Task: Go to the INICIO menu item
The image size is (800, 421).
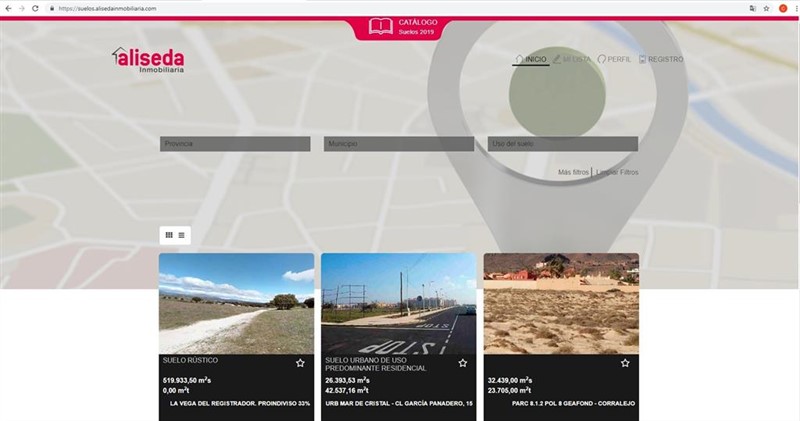Action: (531, 59)
